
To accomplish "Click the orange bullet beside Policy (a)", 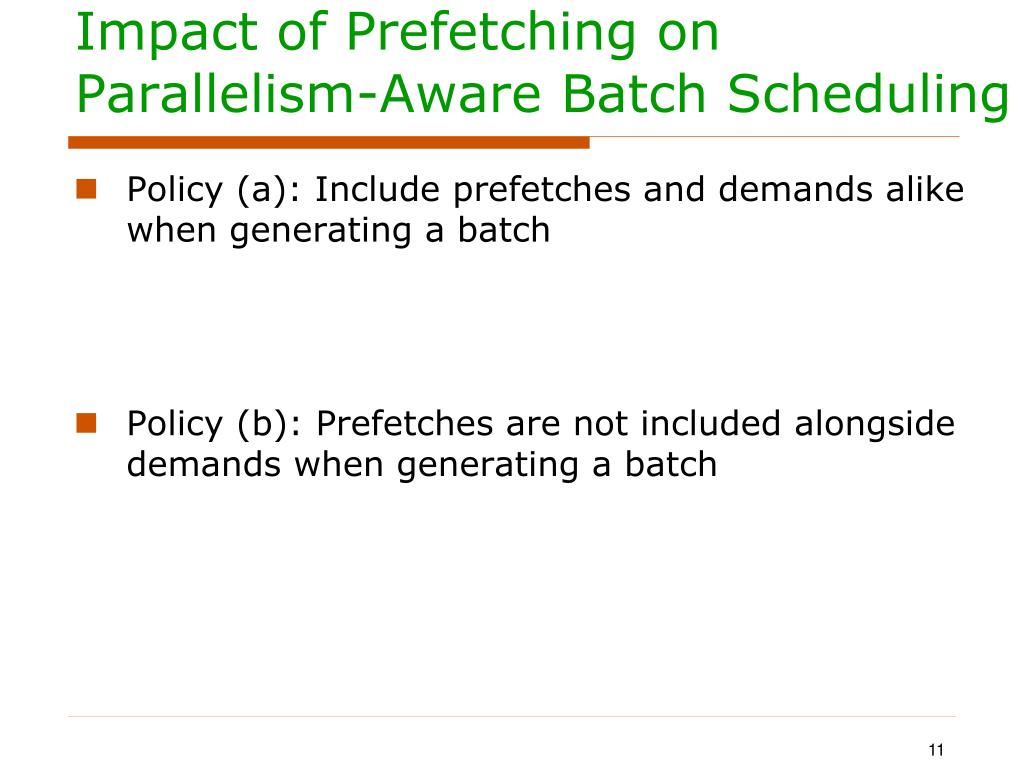I will (86, 189).
